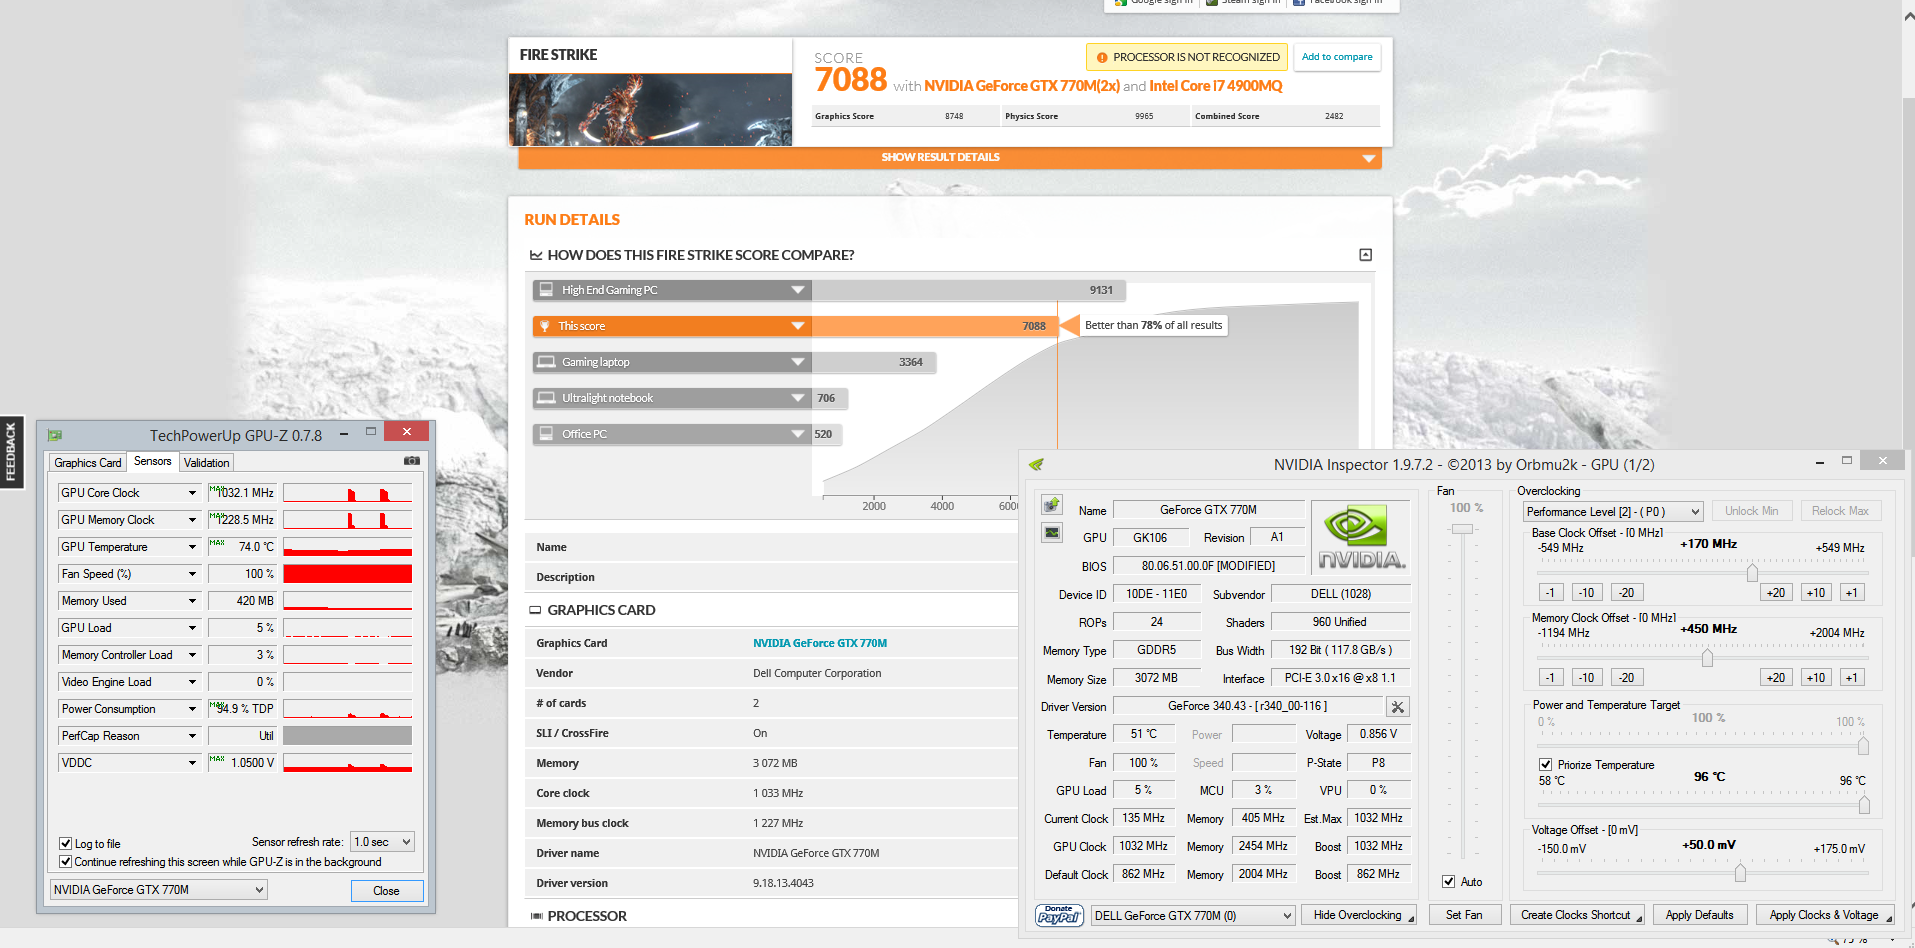Switch to the Sensors tab in GPU-Z

(153, 461)
